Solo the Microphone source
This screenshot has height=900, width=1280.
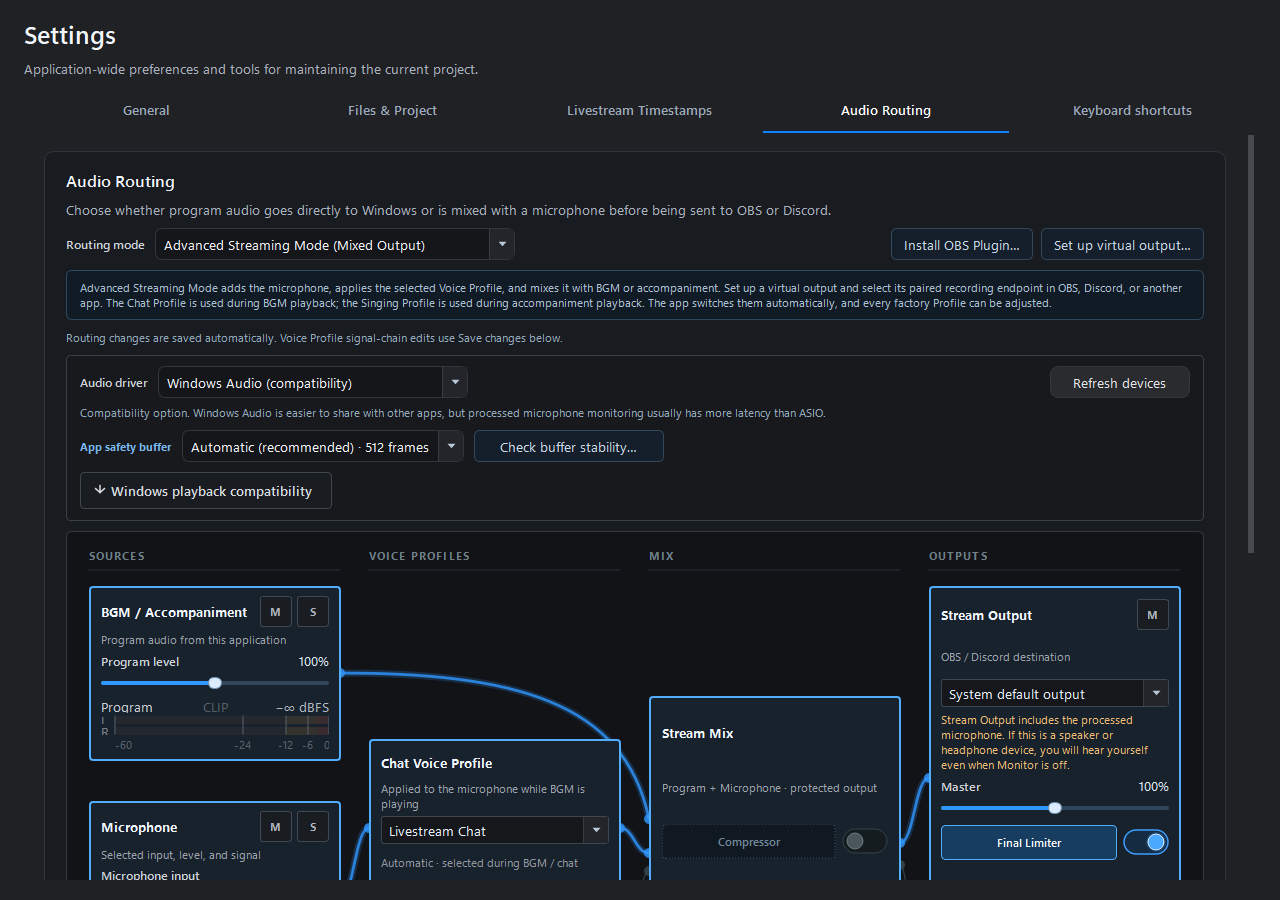coord(312,827)
